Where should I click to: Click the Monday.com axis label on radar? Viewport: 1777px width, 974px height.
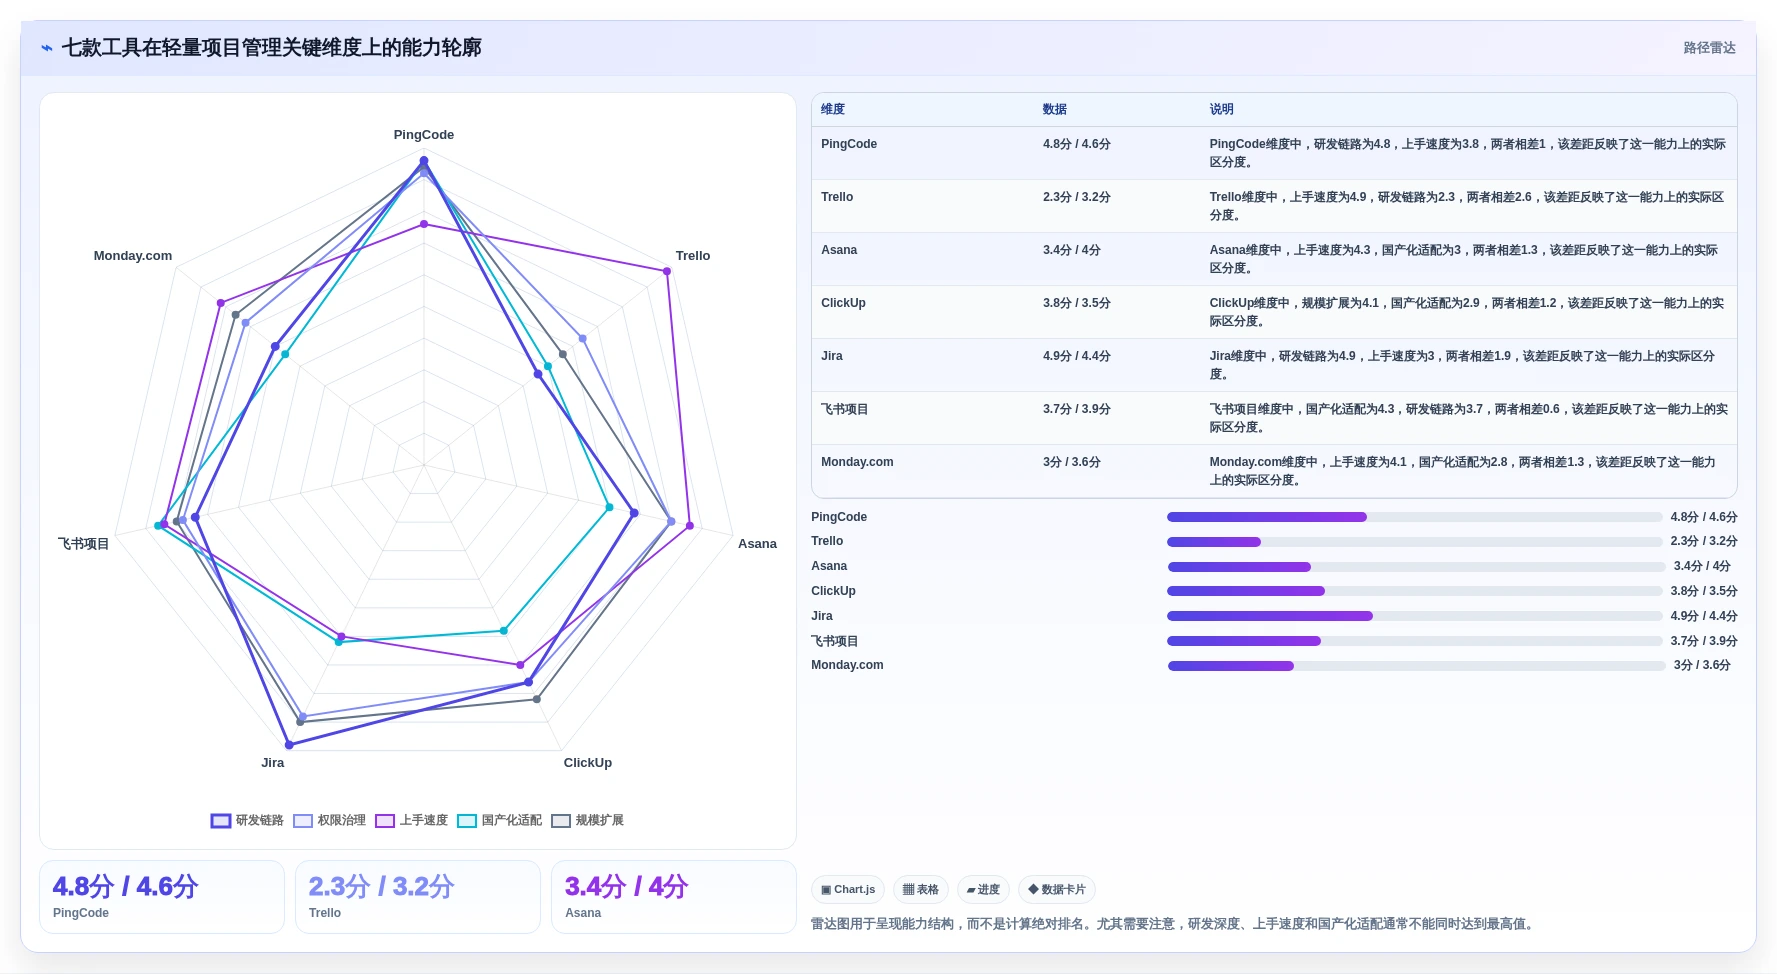coord(133,256)
